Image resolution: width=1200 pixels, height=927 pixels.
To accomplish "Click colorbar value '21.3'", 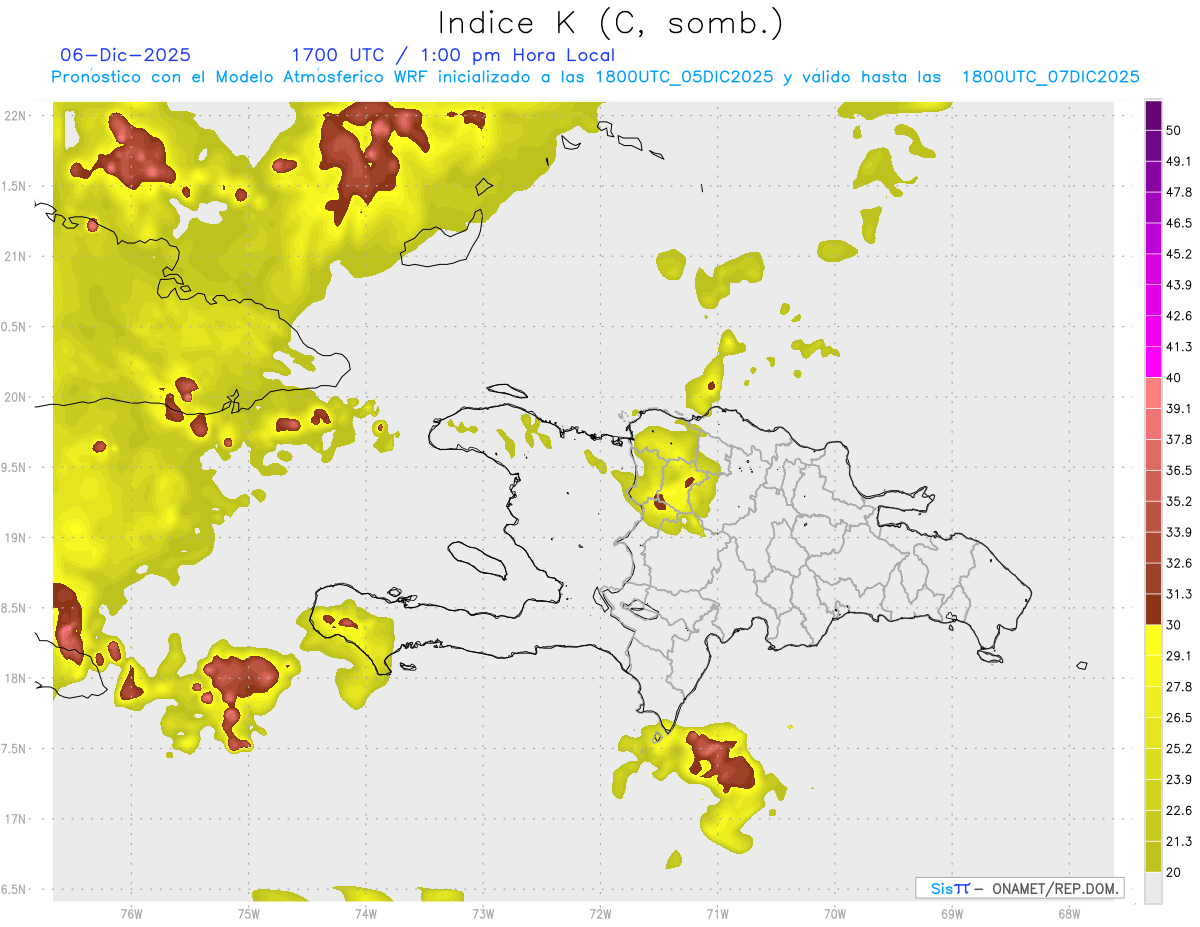I will (1179, 842).
